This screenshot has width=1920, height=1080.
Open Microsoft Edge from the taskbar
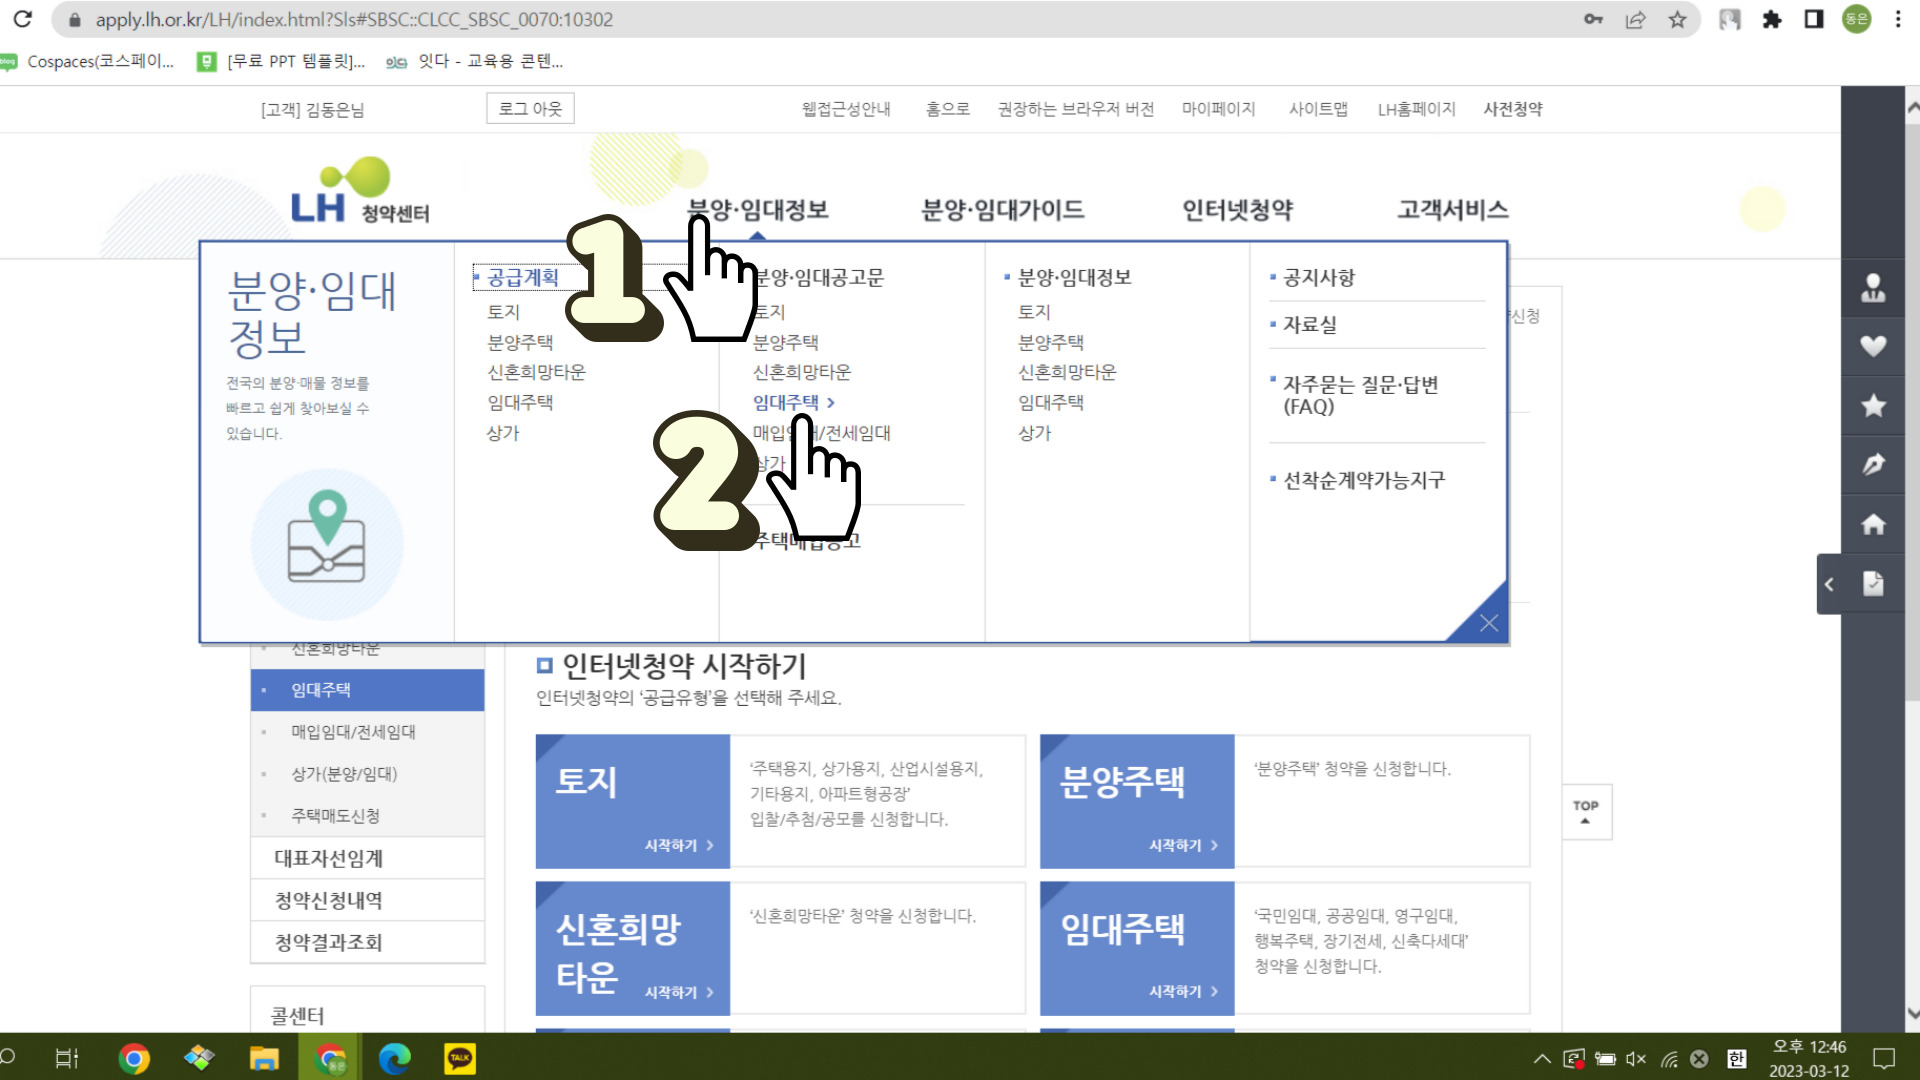pos(394,1058)
